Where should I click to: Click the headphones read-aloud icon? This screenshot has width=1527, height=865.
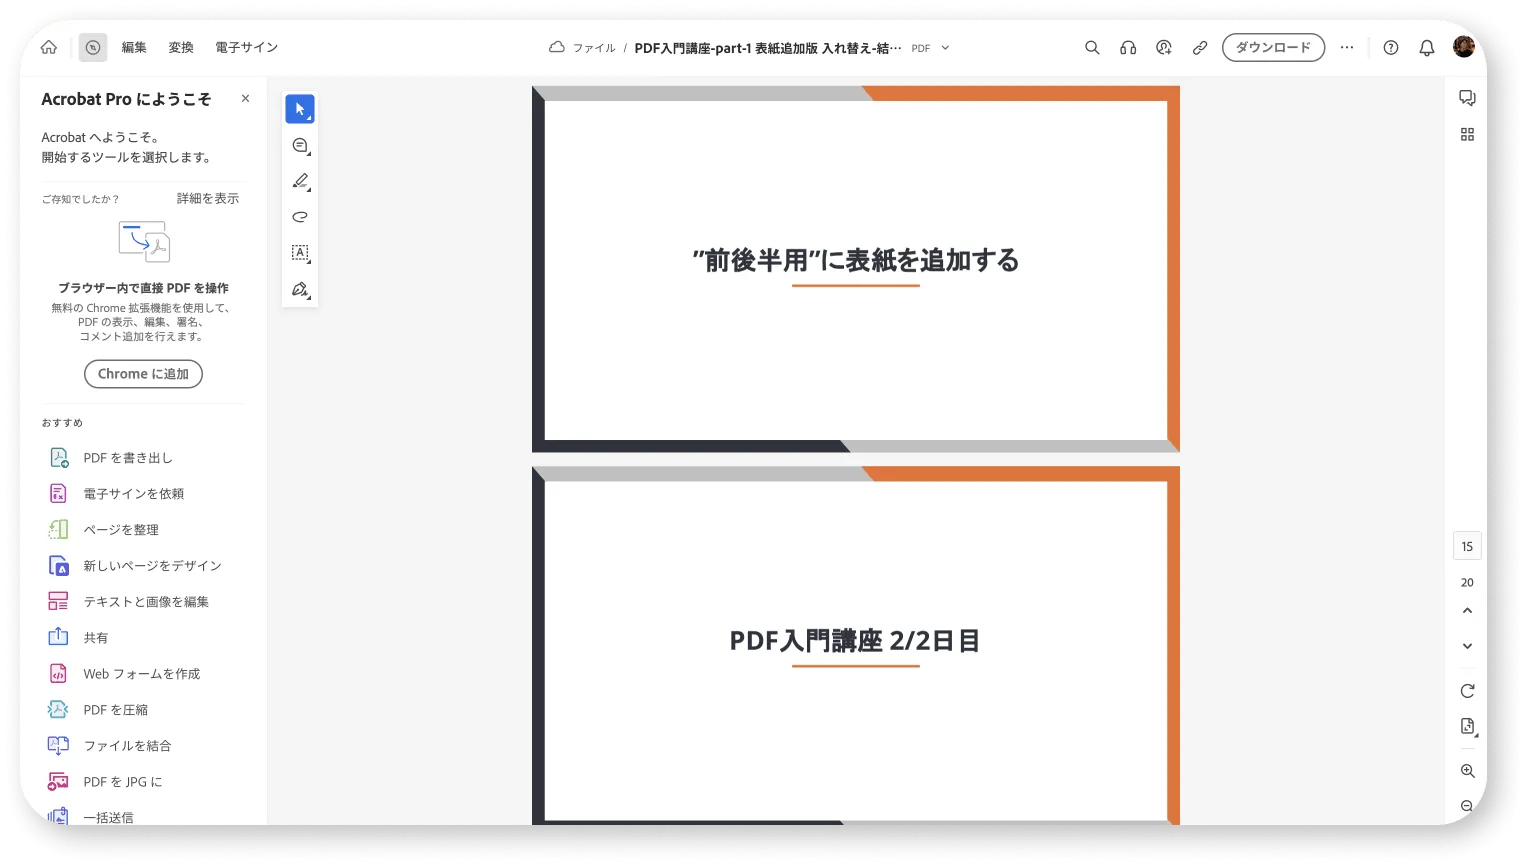(x=1128, y=47)
